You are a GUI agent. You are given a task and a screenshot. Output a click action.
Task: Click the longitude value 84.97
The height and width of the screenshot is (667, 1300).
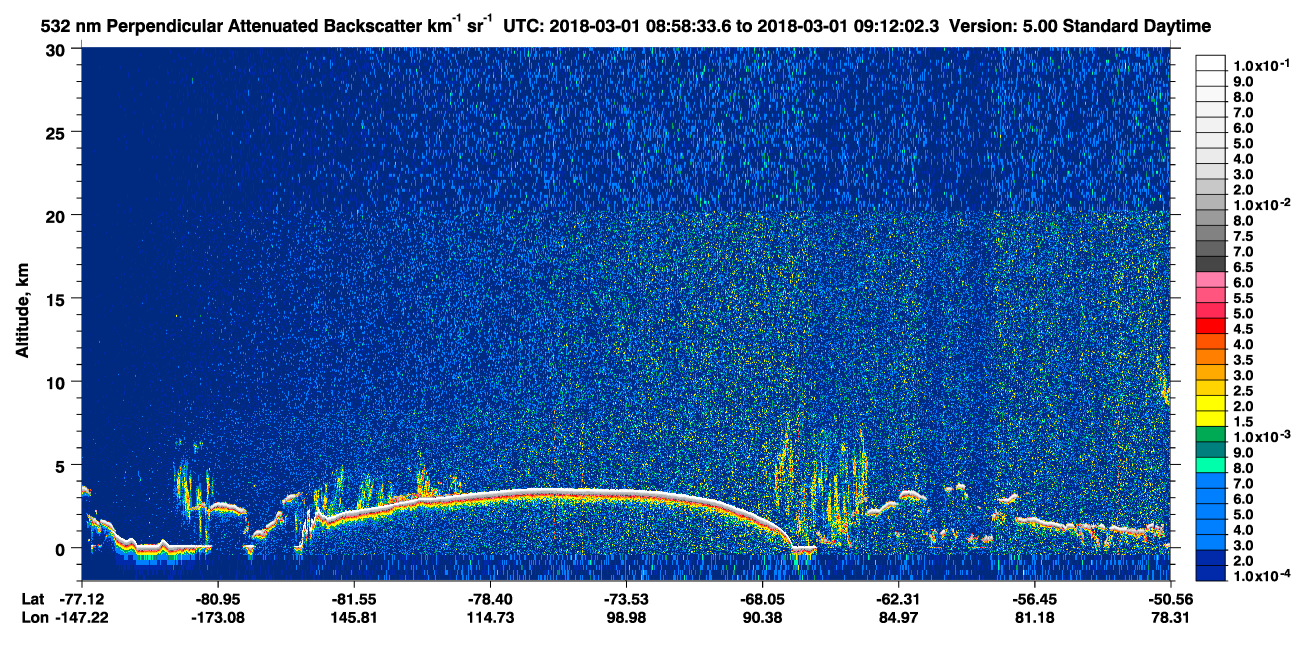click(897, 617)
